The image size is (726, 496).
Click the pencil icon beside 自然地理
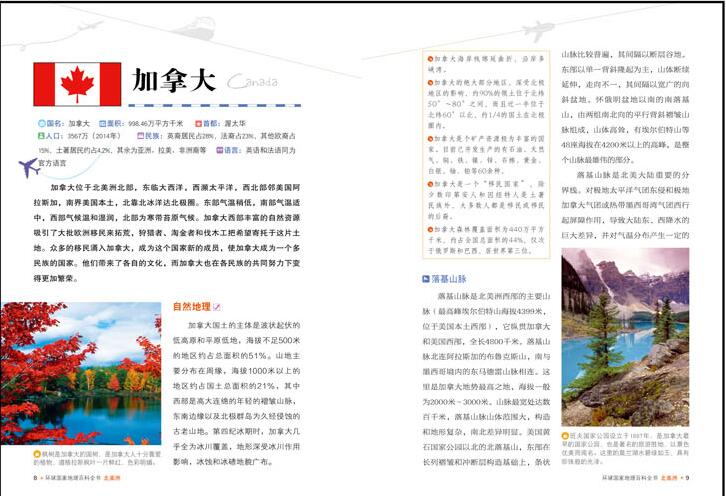click(218, 307)
